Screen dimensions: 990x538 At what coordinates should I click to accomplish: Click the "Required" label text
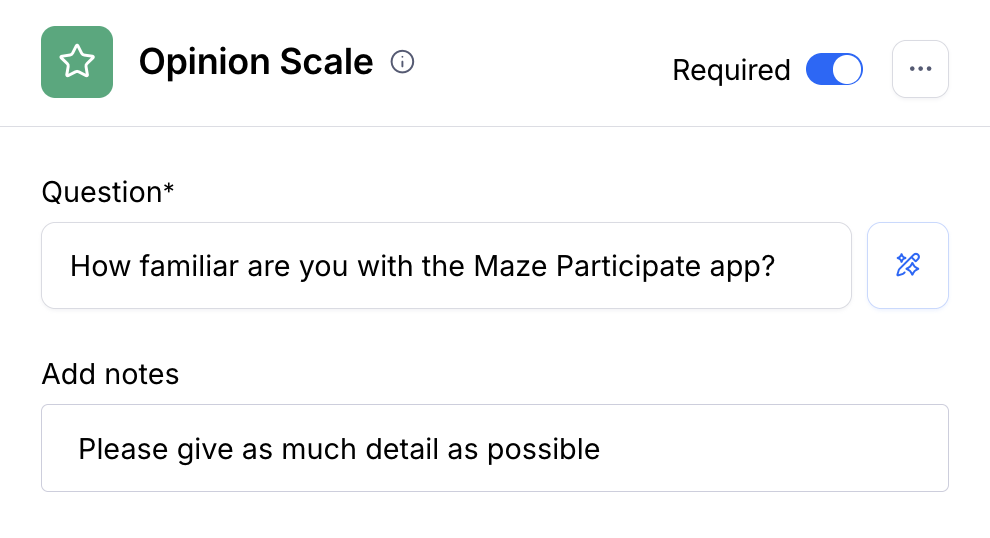pyautogui.click(x=731, y=70)
